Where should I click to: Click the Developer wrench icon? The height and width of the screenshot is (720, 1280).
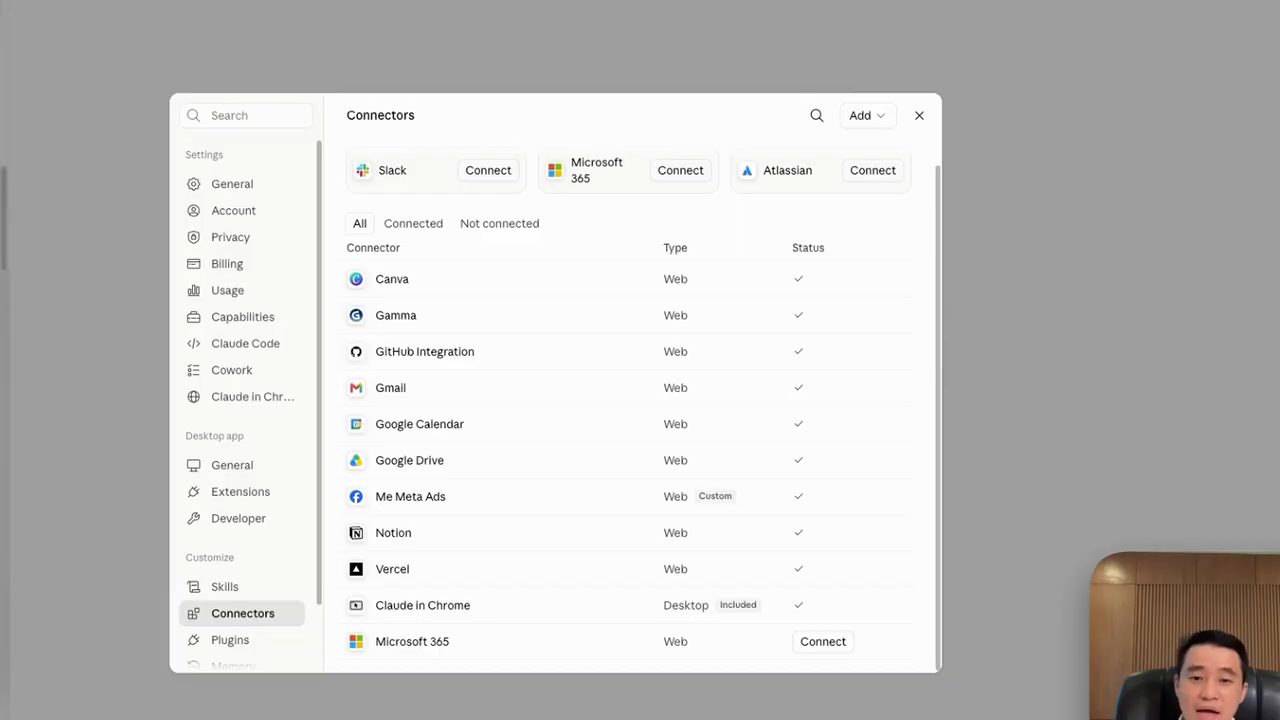[x=194, y=519]
